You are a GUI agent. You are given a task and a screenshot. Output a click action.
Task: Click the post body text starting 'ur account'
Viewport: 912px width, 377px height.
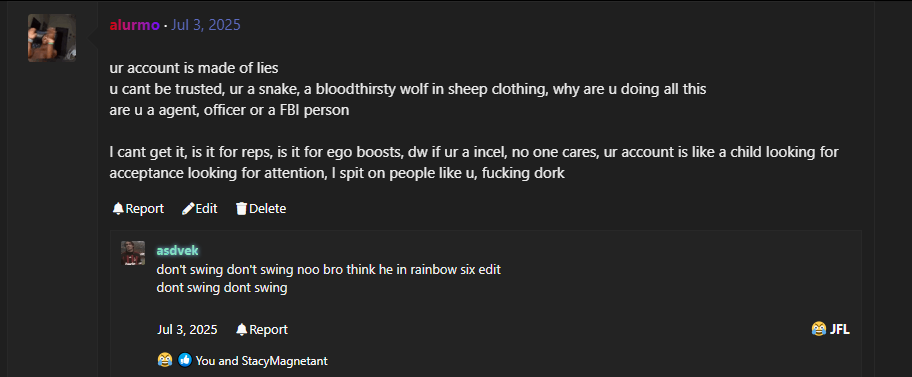(x=474, y=120)
